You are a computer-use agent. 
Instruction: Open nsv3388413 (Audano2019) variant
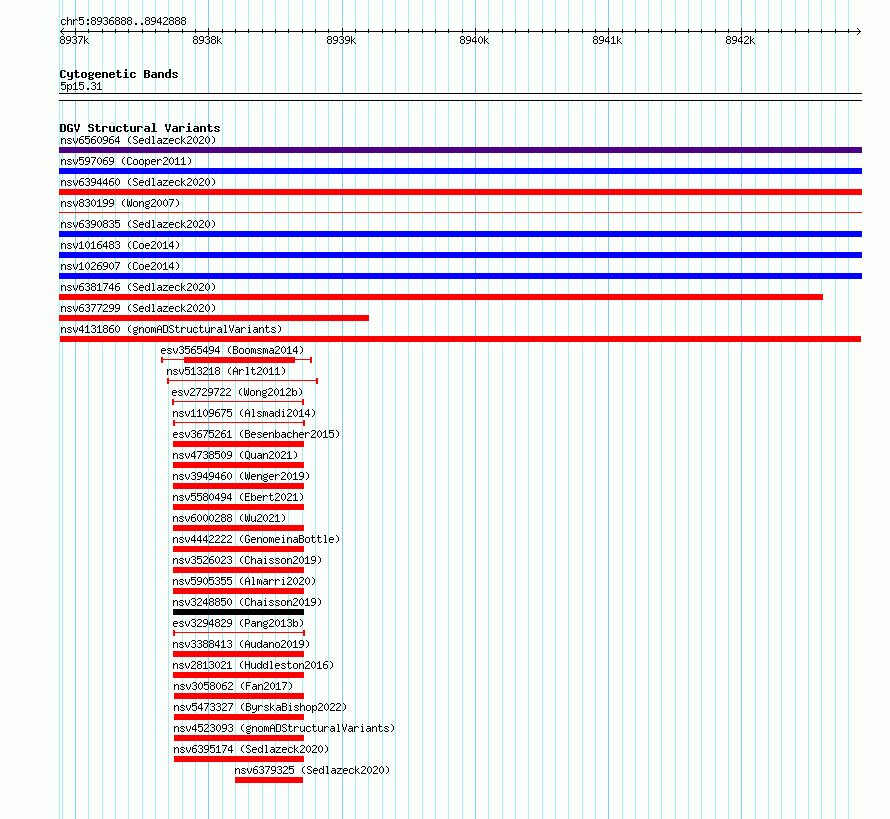pyautogui.click(x=241, y=644)
